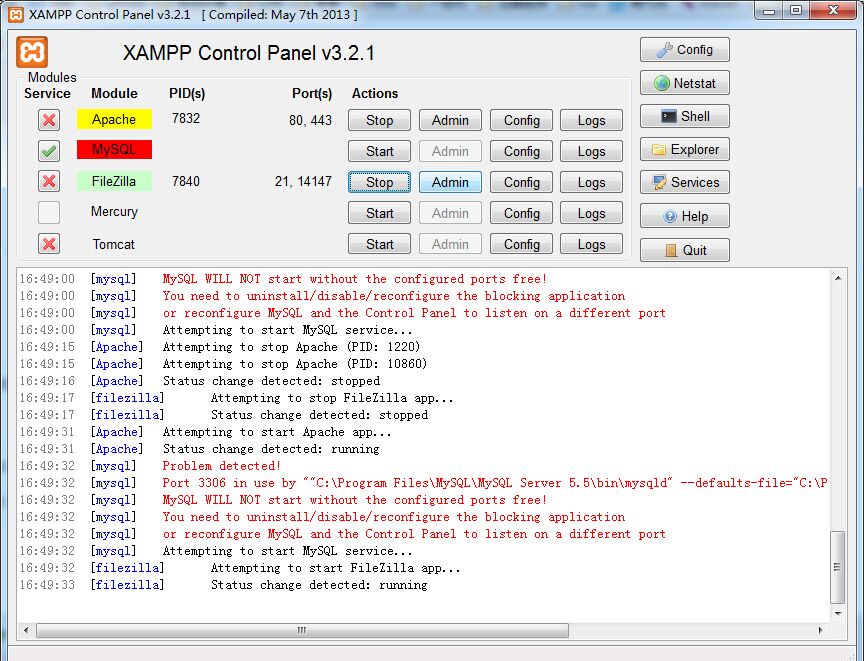Click the XAMPP logo icon
Screen dimensions: 864x661
32,52
